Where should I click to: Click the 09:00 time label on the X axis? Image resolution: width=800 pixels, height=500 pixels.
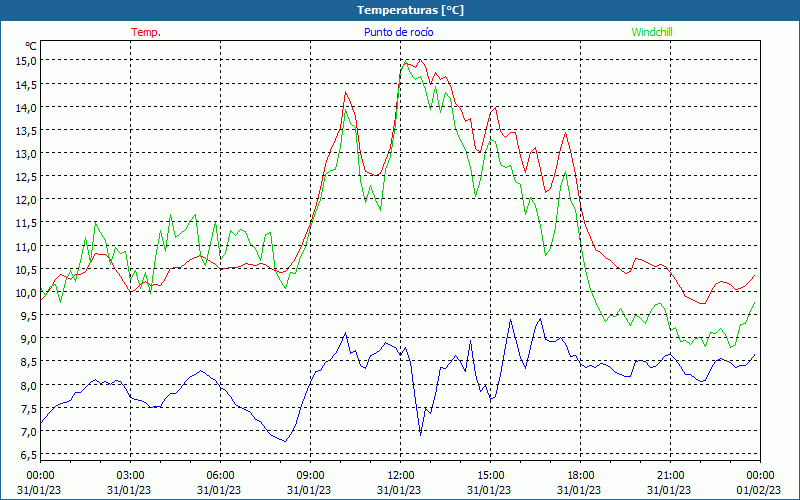310,475
